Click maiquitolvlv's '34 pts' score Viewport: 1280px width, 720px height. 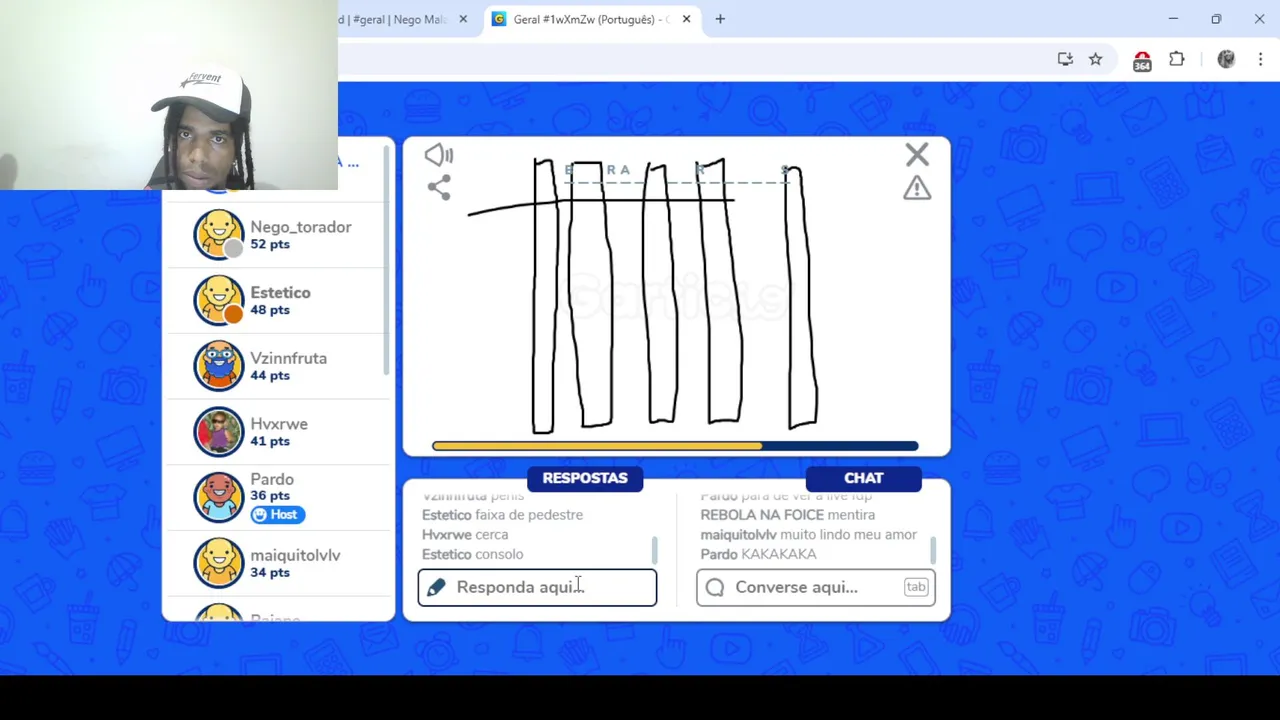(270, 573)
